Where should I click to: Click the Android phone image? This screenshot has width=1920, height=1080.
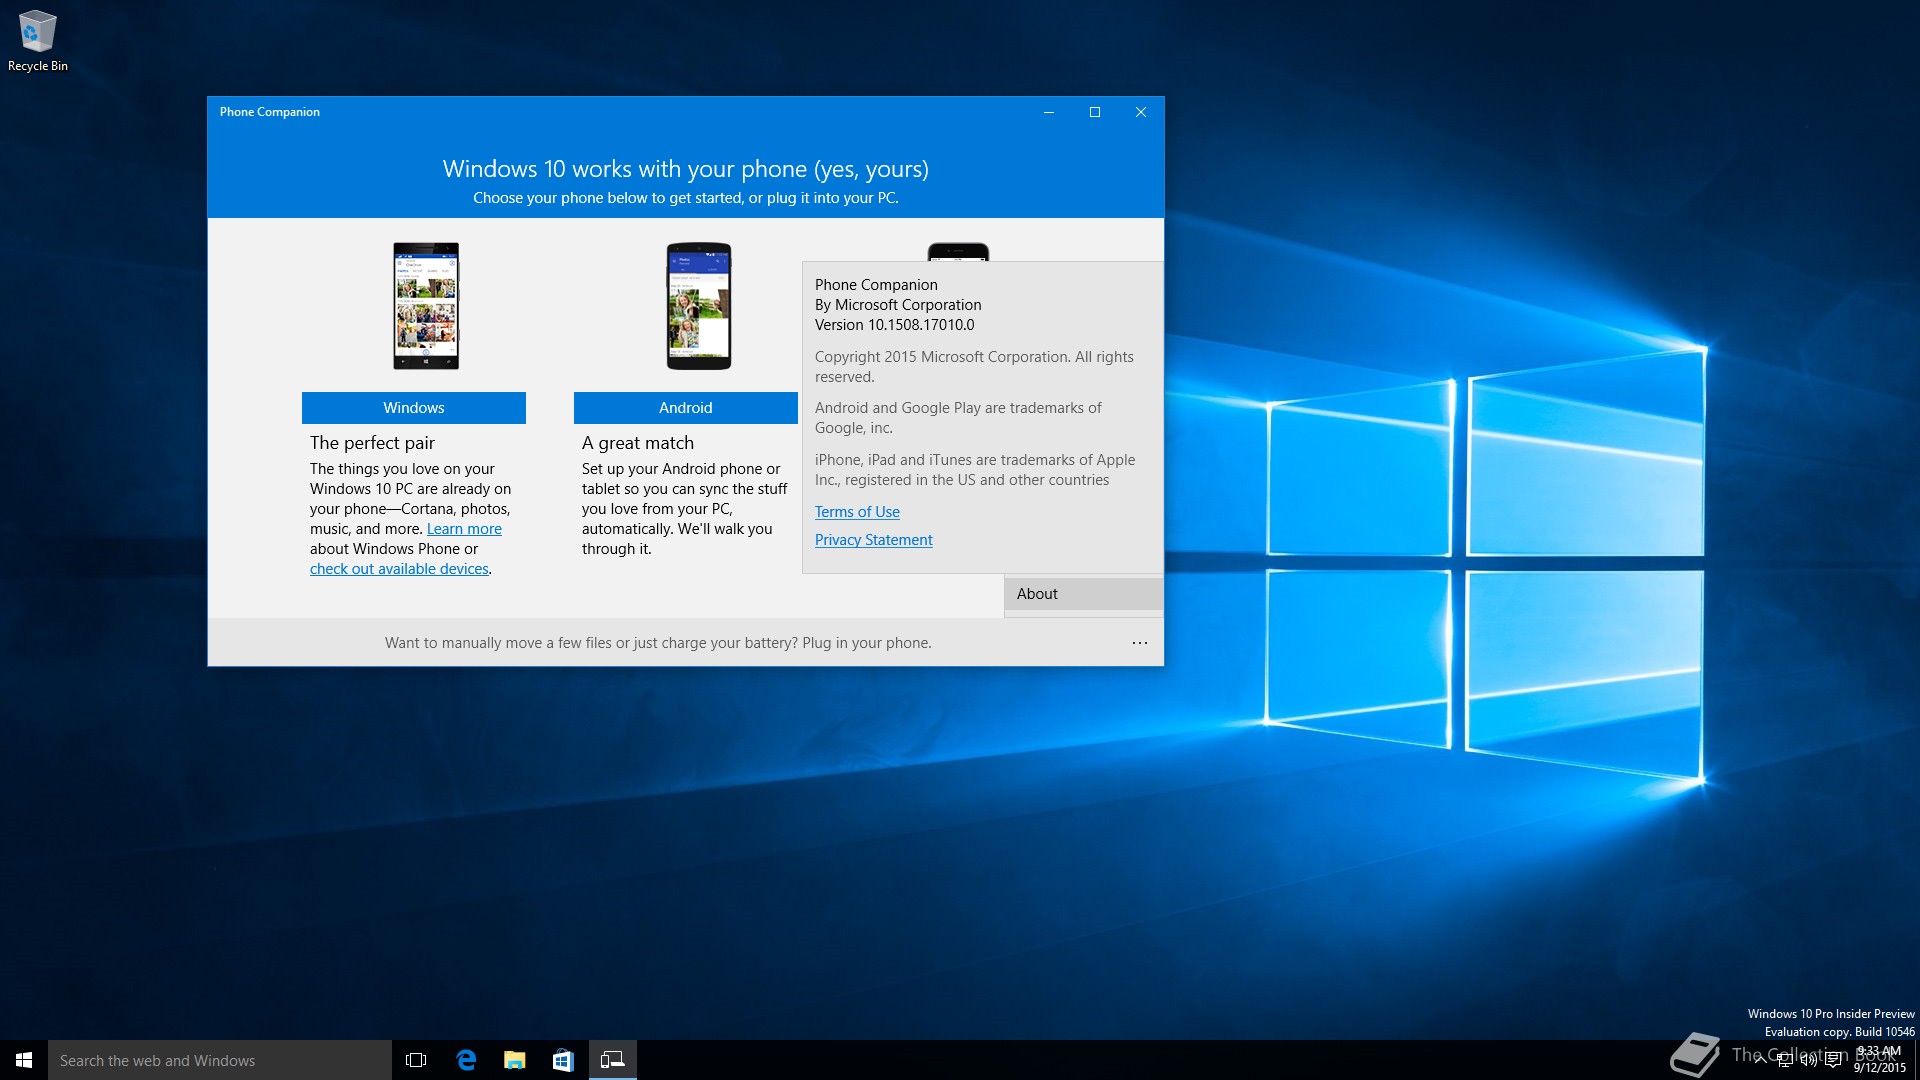(699, 306)
